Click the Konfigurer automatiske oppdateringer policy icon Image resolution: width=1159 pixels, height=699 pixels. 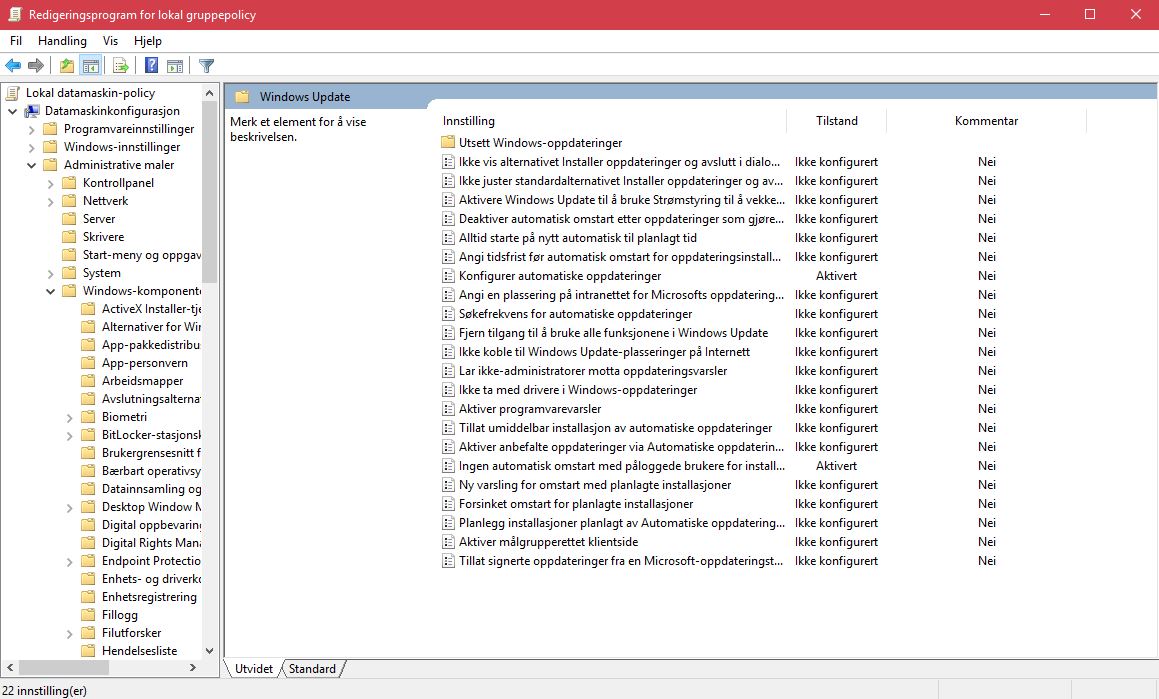coord(448,276)
